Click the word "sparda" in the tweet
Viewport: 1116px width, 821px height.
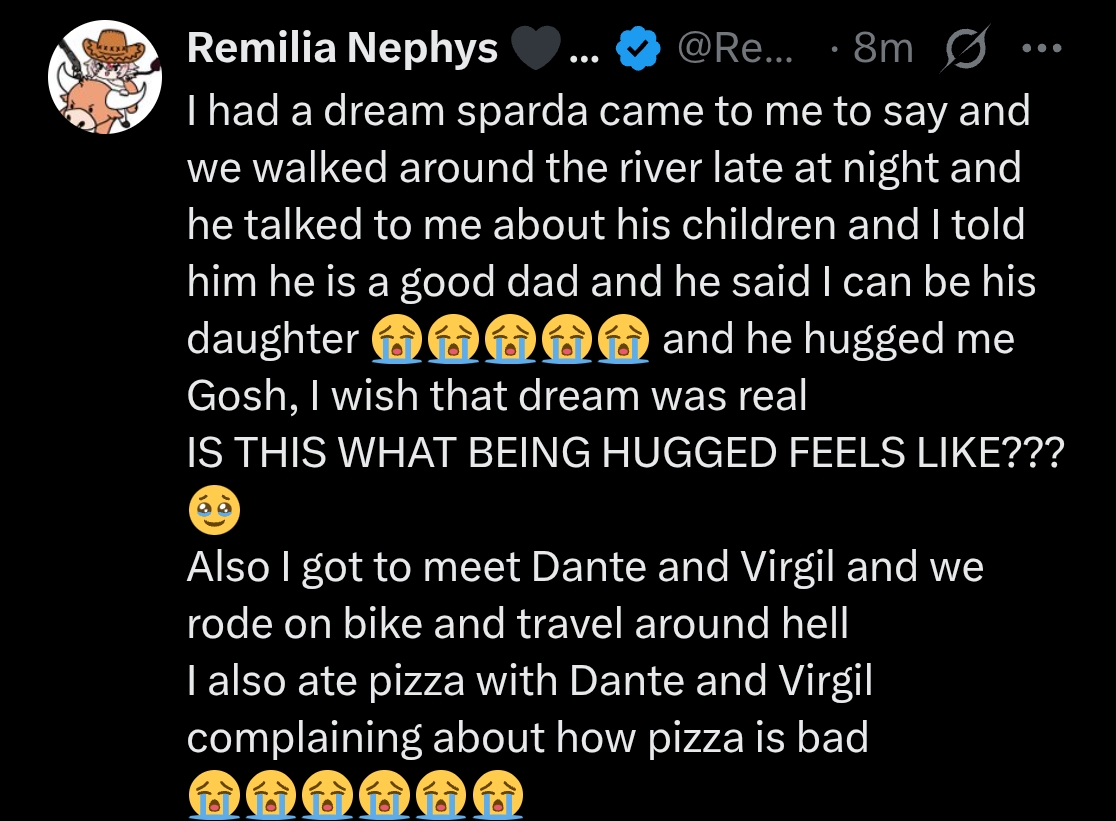pos(513,111)
